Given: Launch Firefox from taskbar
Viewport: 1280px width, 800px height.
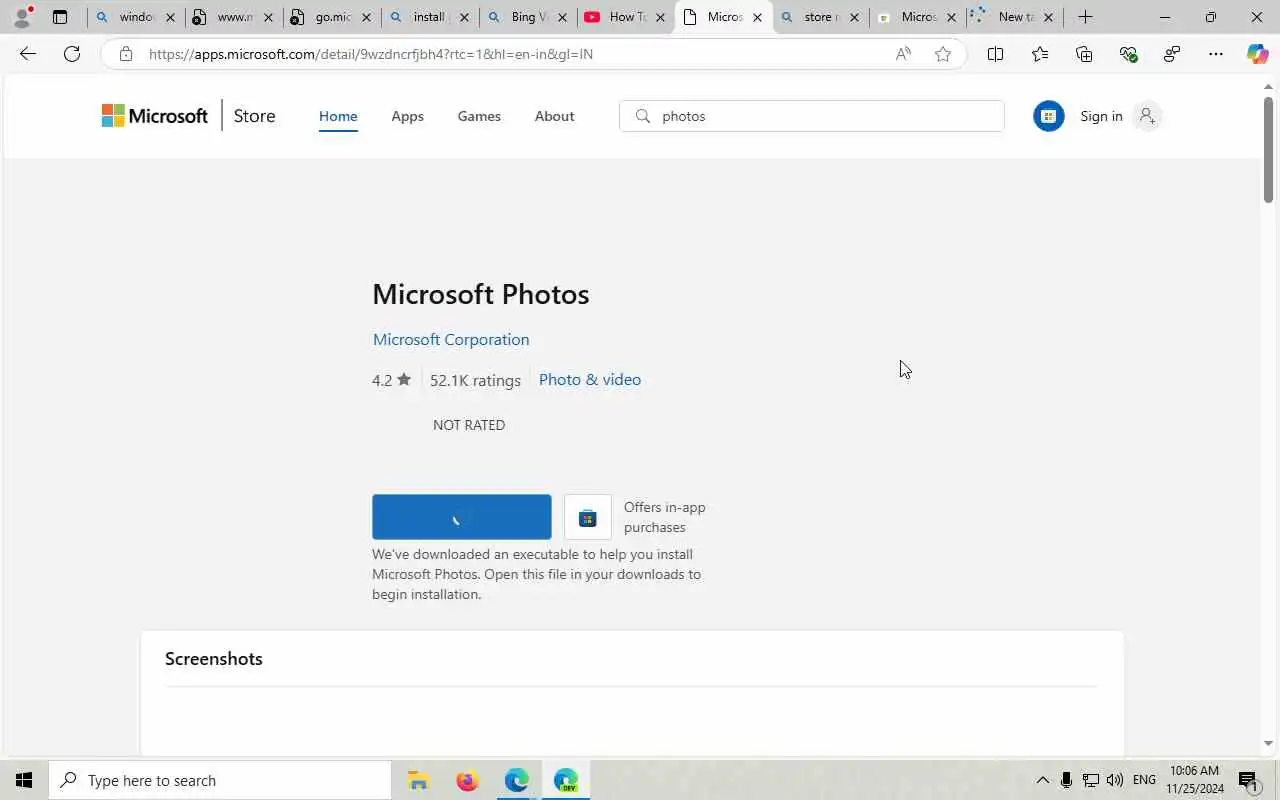Looking at the screenshot, I should point(467,780).
